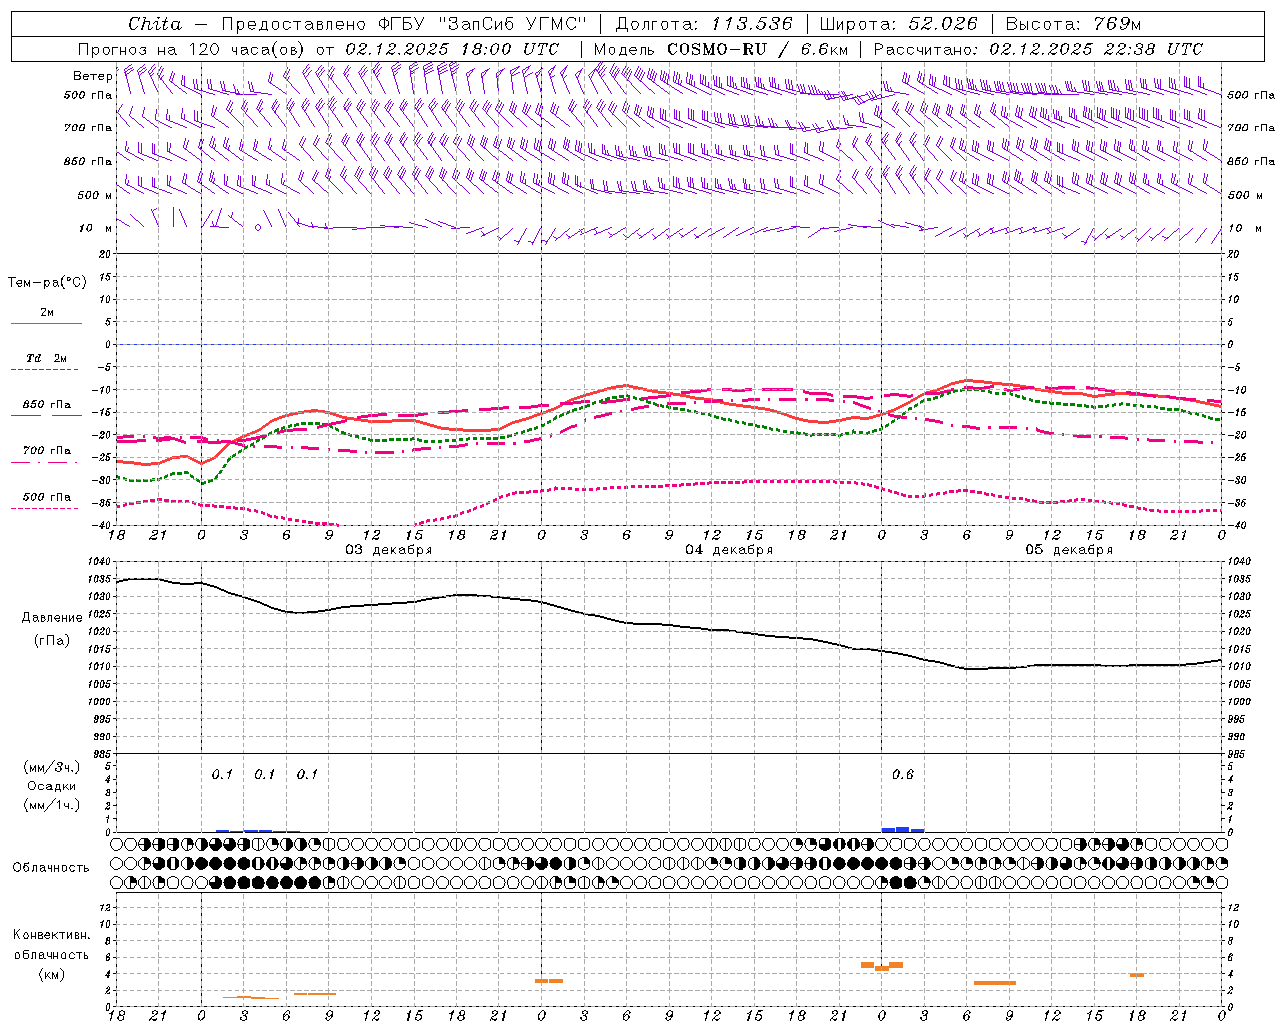Select the 'Предоставлено ФГБУ "ЗапСиб УГМС"' provider text
The width and height of the screenshot is (1280, 1024).
[403, 24]
